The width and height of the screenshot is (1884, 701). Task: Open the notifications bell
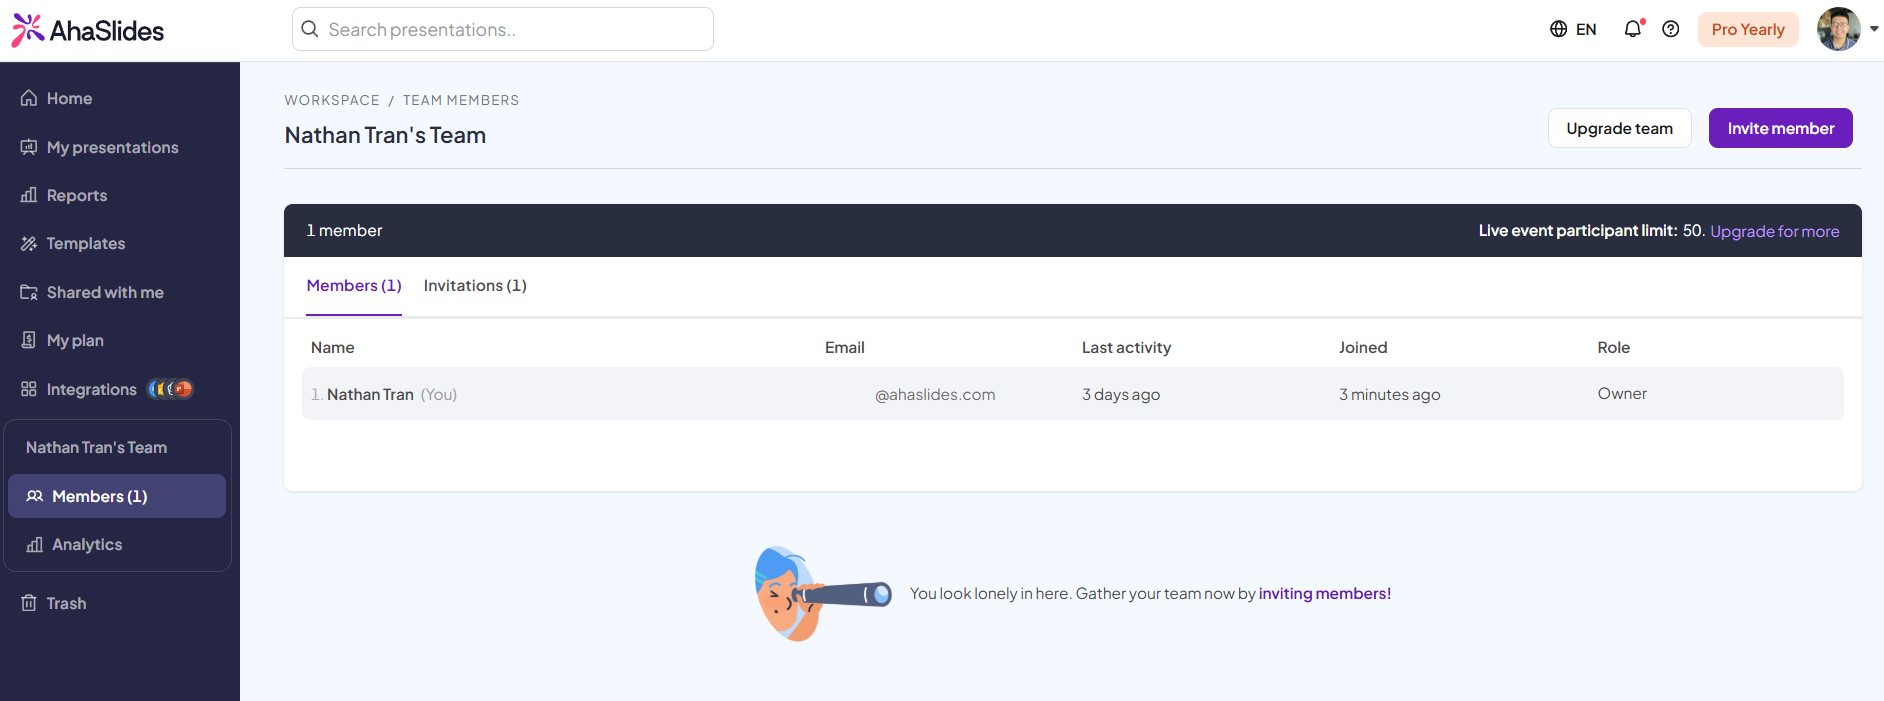tap(1632, 29)
